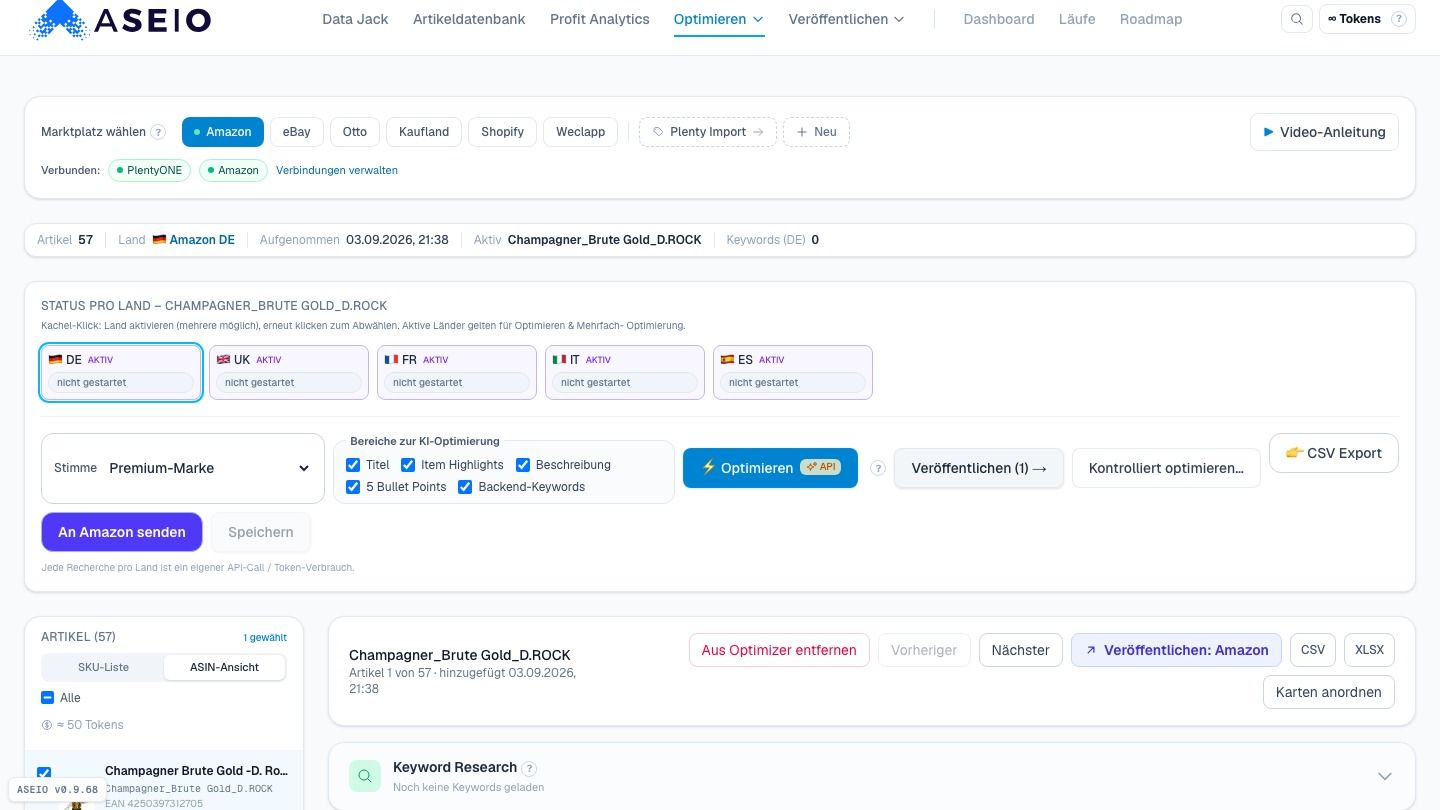Switch to the Dashboard view
The width and height of the screenshot is (1440, 810).
point(999,19)
